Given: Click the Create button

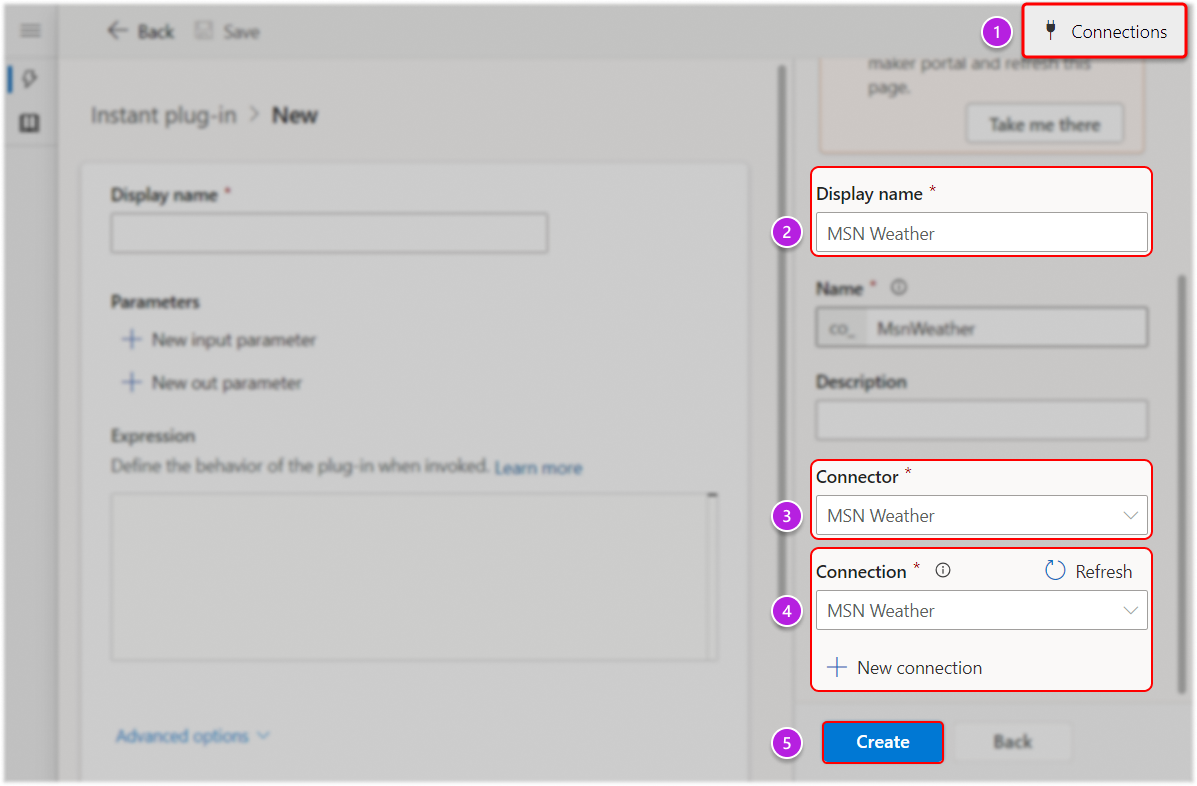Looking at the screenshot, I should 882,742.
